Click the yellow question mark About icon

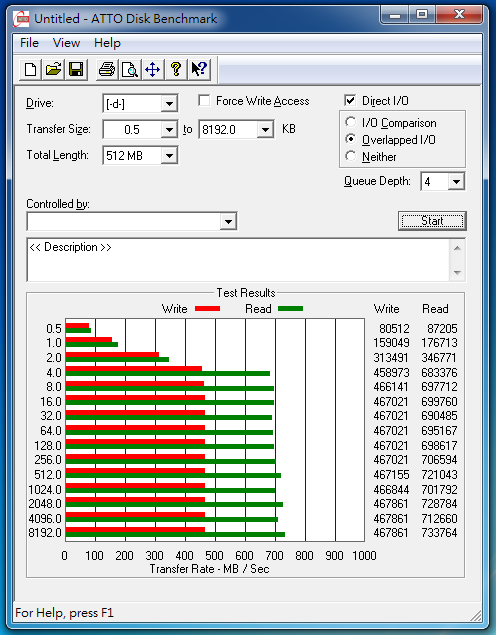coord(176,69)
